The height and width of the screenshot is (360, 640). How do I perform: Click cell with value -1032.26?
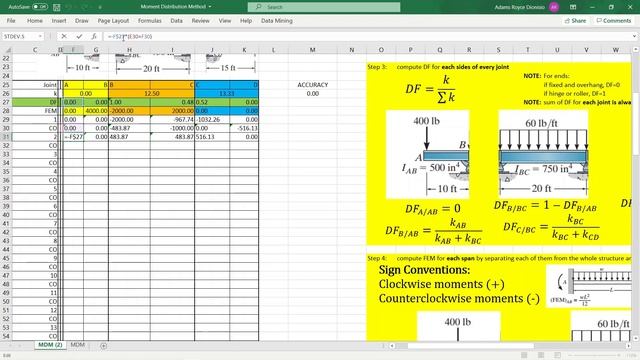pos(212,120)
